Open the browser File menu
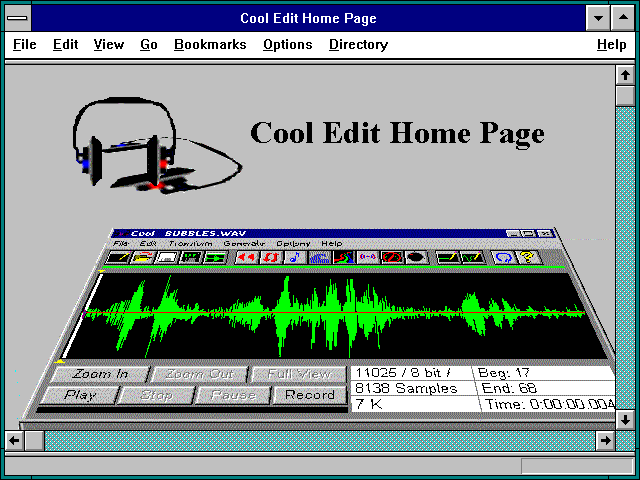Viewport: 640px width, 480px height. [x=24, y=44]
